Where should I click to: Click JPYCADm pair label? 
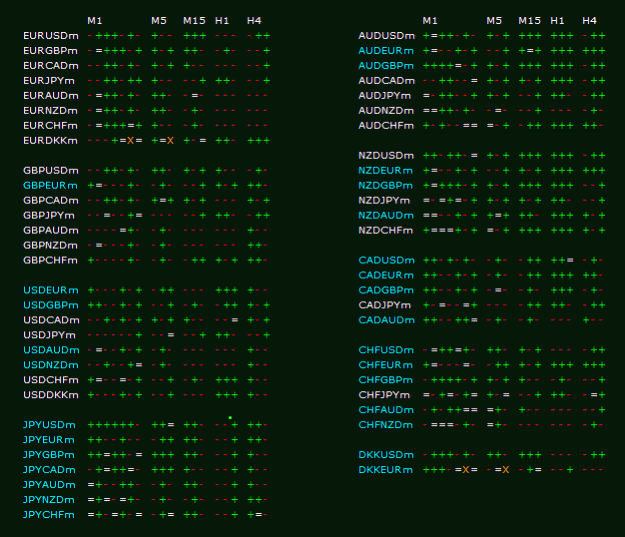[49, 470]
